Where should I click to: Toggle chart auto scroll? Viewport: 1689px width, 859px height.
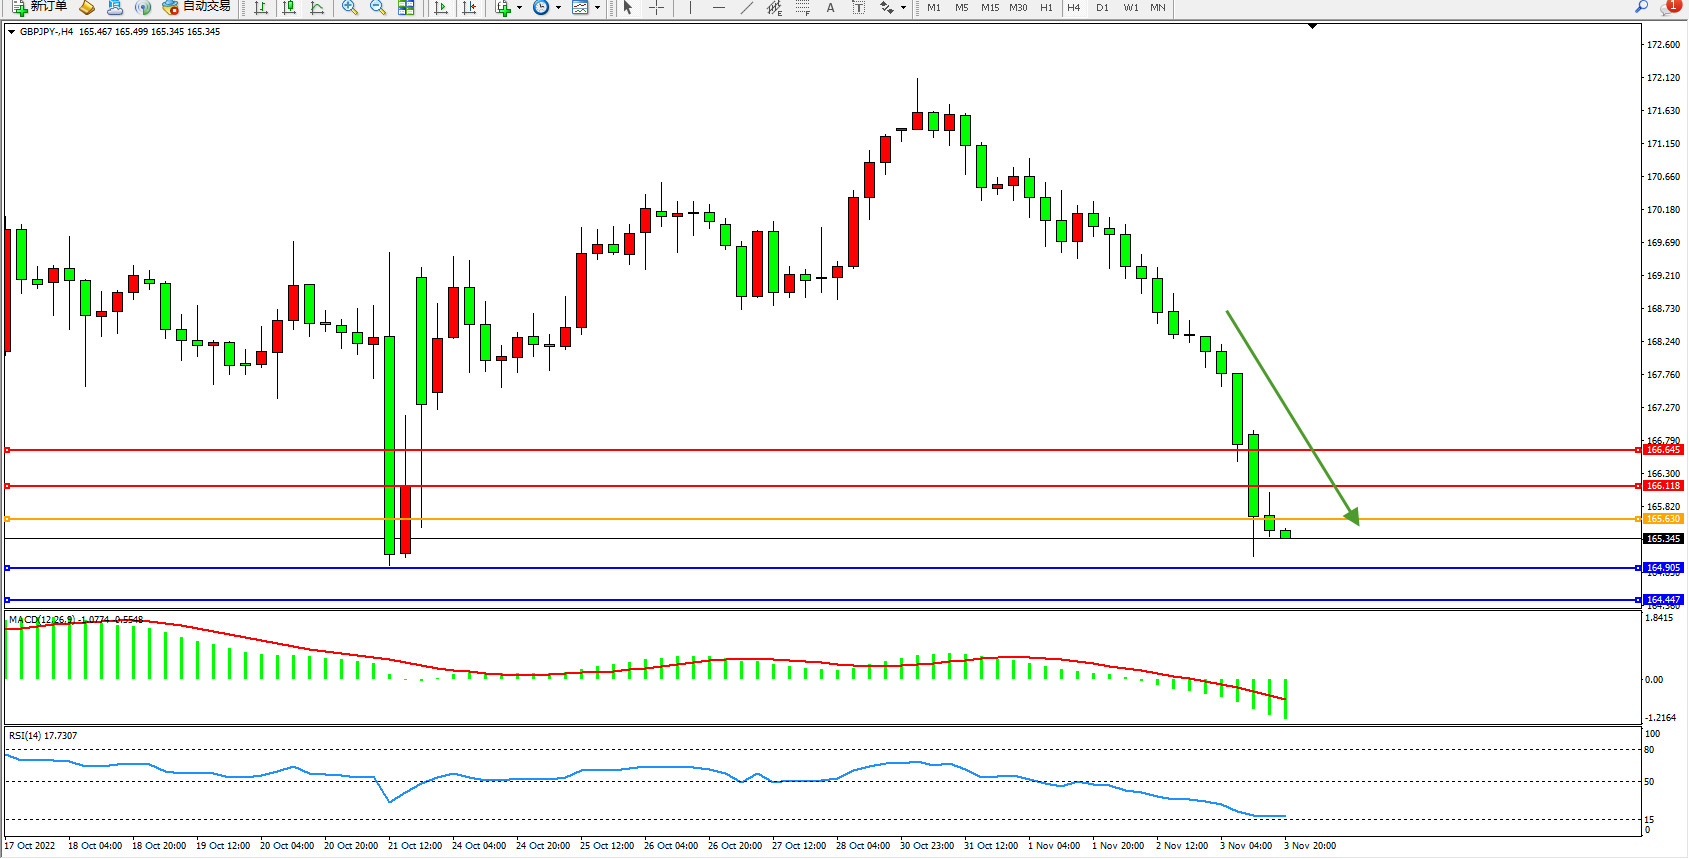click(x=440, y=8)
